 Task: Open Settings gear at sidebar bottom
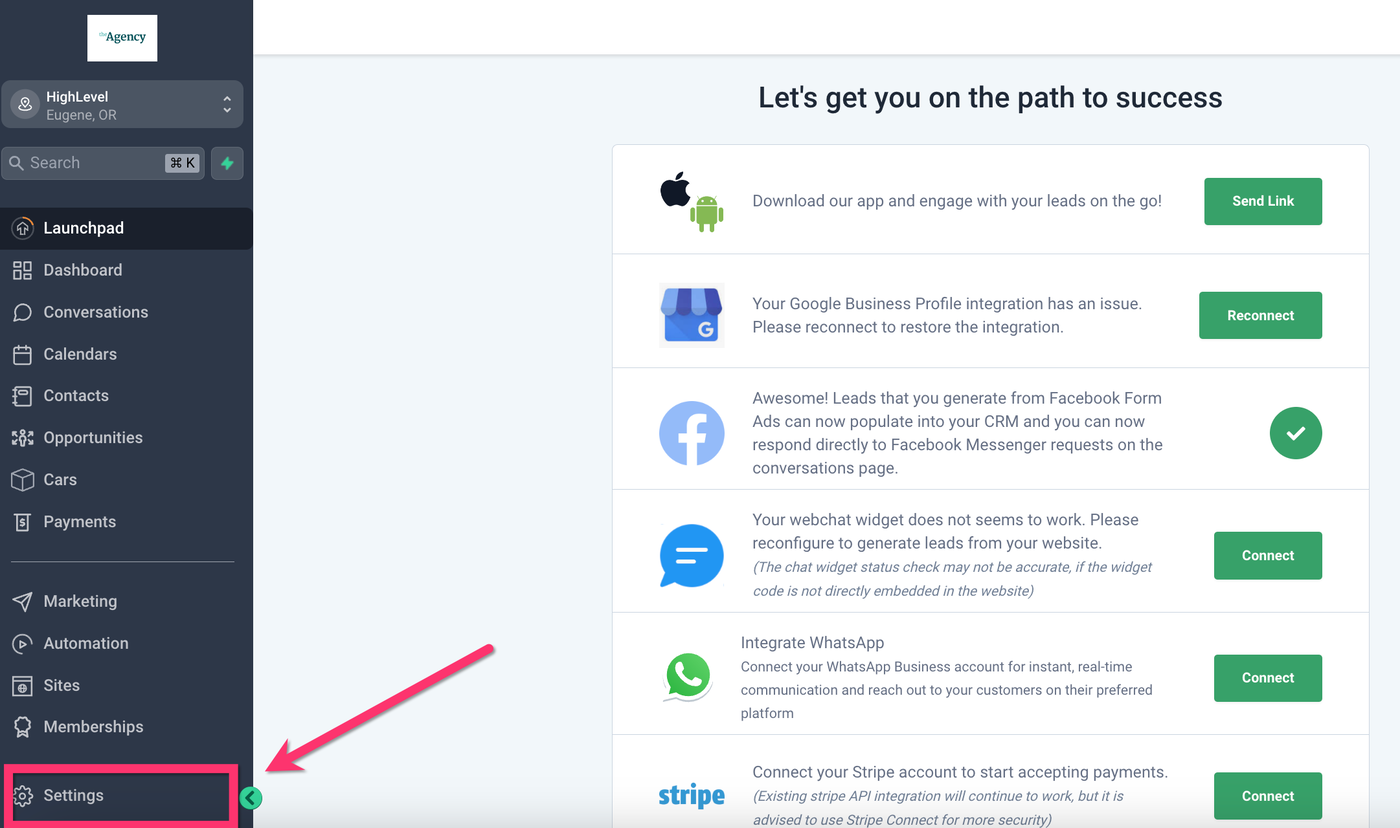tap(22, 796)
